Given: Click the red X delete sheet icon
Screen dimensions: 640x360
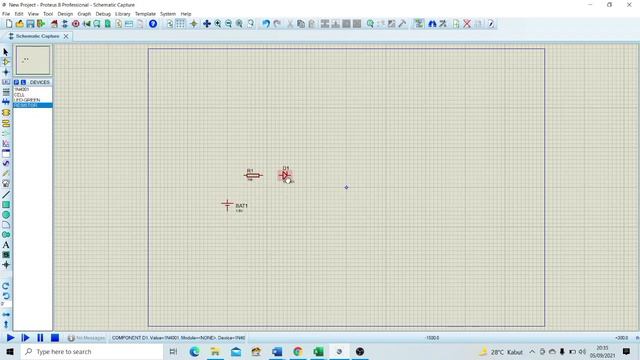Looking at the screenshot, I should coord(467,24).
